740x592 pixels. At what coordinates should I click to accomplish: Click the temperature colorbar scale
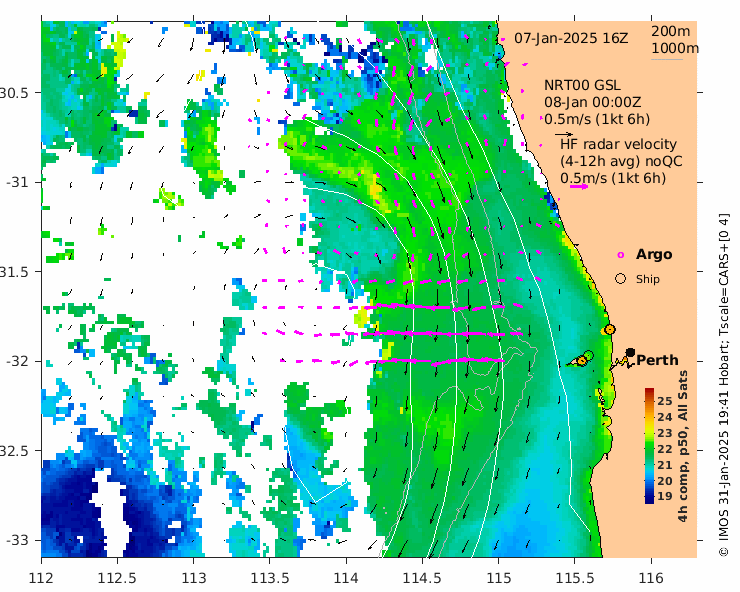(x=649, y=446)
